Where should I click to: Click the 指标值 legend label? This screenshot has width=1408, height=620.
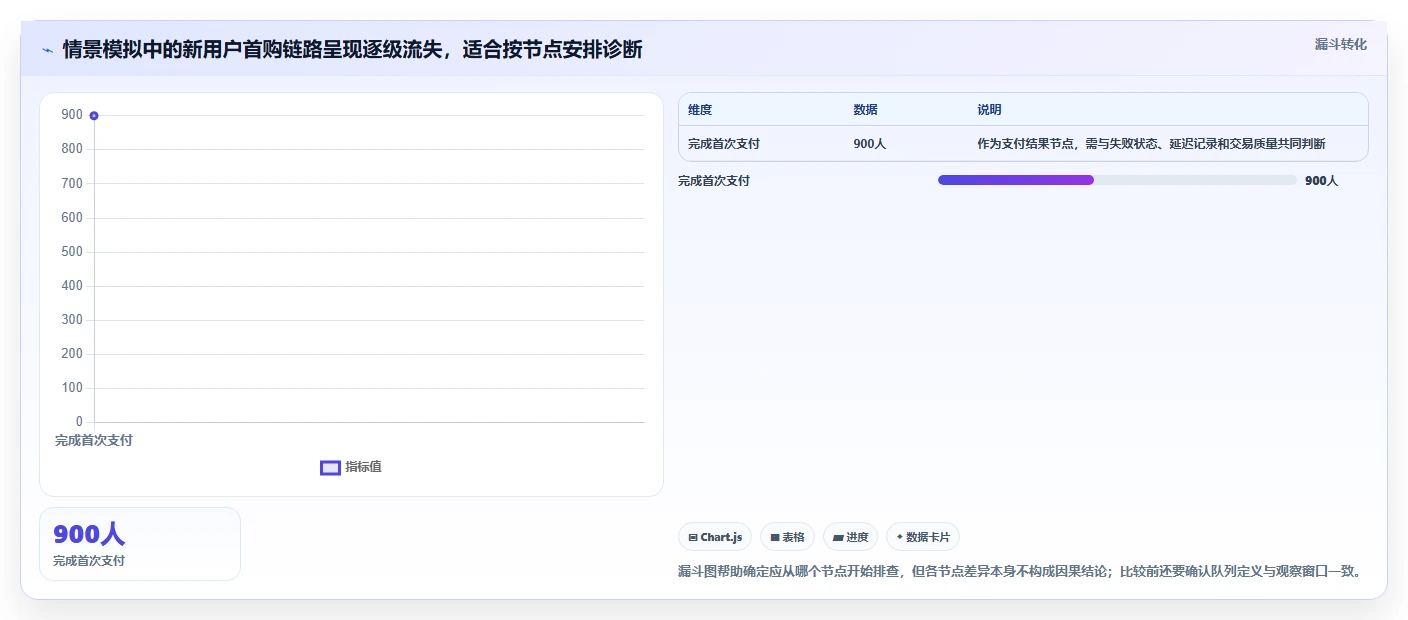click(x=363, y=467)
